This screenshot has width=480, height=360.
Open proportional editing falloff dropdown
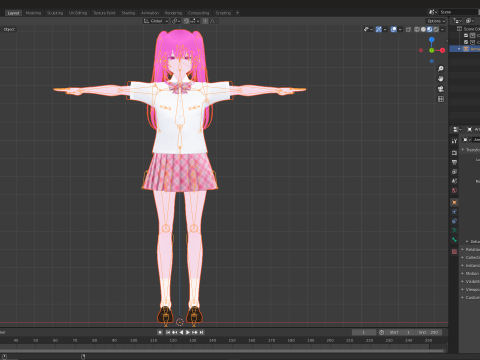pos(213,21)
